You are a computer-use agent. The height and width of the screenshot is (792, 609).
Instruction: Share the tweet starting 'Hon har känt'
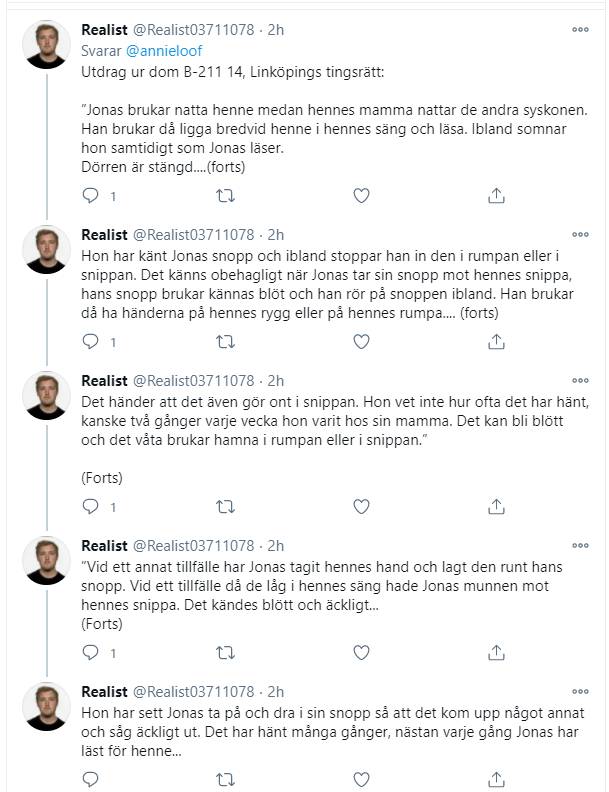tap(496, 342)
